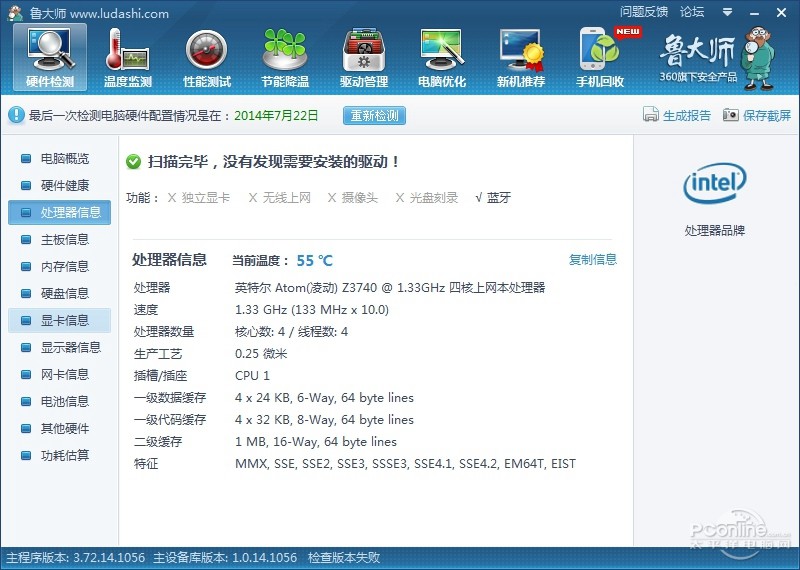Click the 1.33 GHz speed value
Image resolution: width=800 pixels, height=570 pixels.
coord(312,310)
